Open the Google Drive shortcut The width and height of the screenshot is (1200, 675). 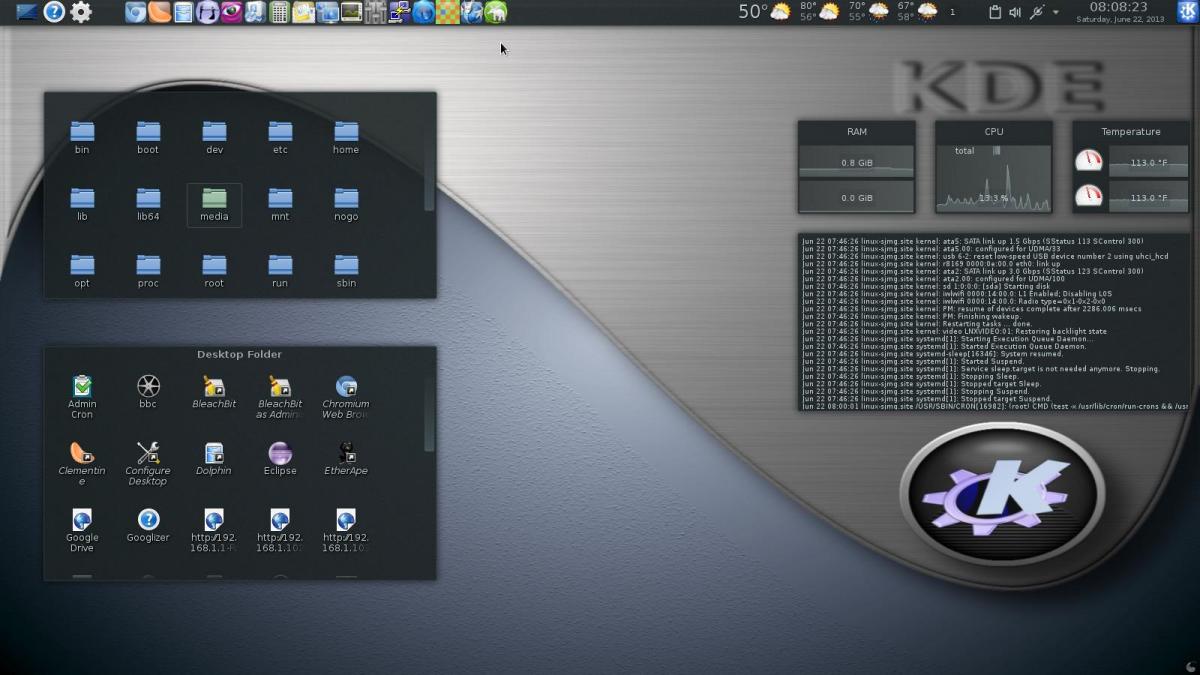82,531
